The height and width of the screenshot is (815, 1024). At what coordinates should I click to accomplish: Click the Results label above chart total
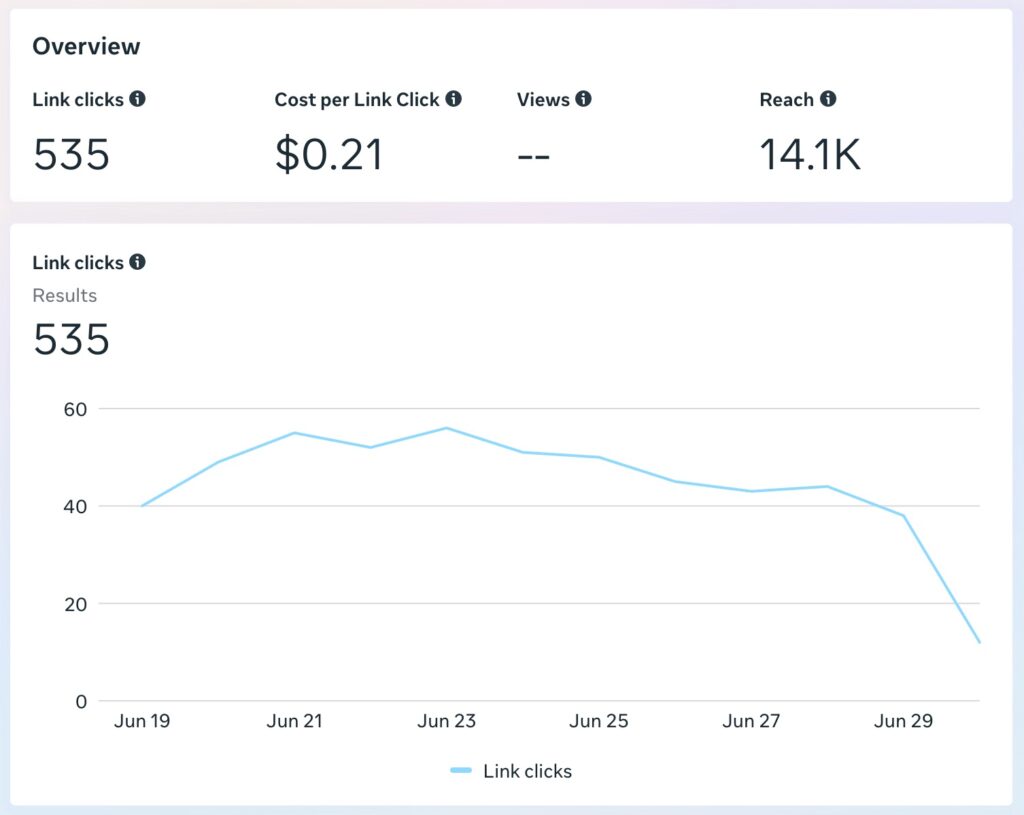pyautogui.click(x=65, y=295)
